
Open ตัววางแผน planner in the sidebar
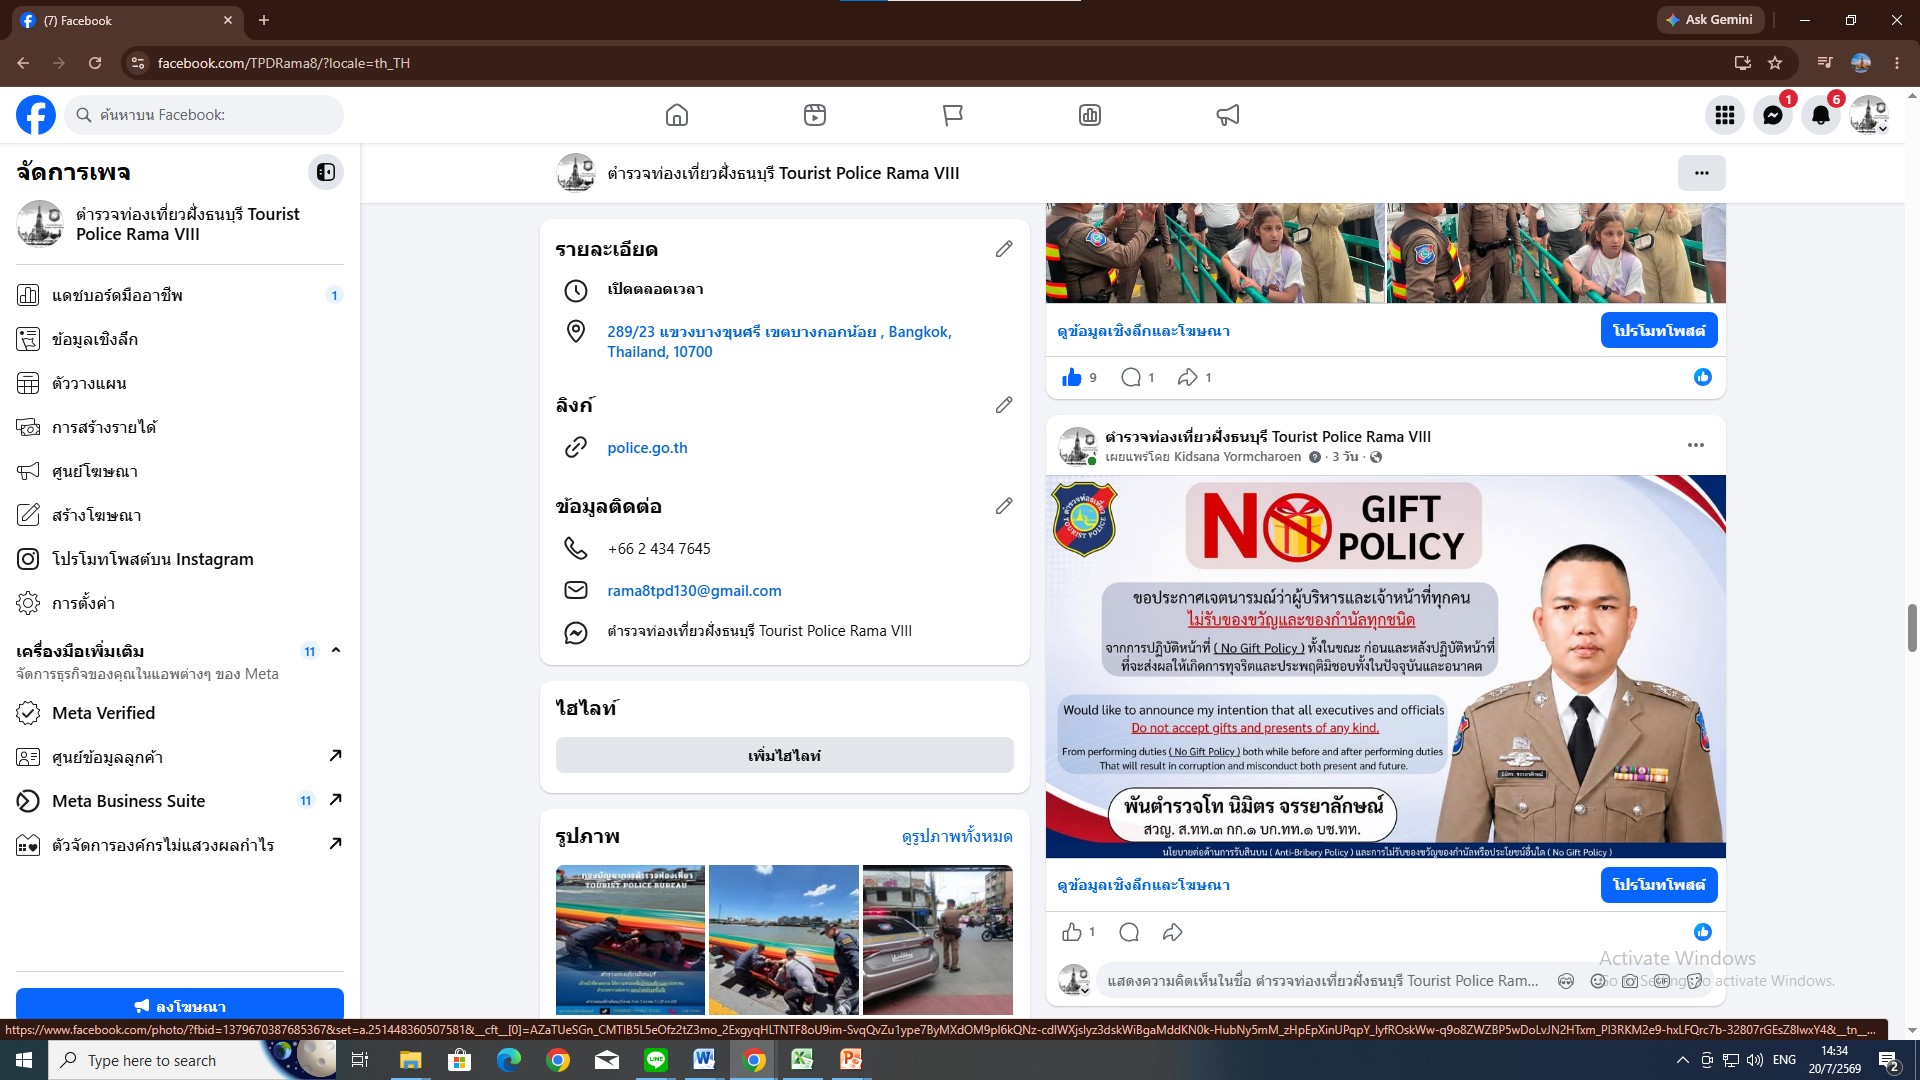tap(180, 383)
